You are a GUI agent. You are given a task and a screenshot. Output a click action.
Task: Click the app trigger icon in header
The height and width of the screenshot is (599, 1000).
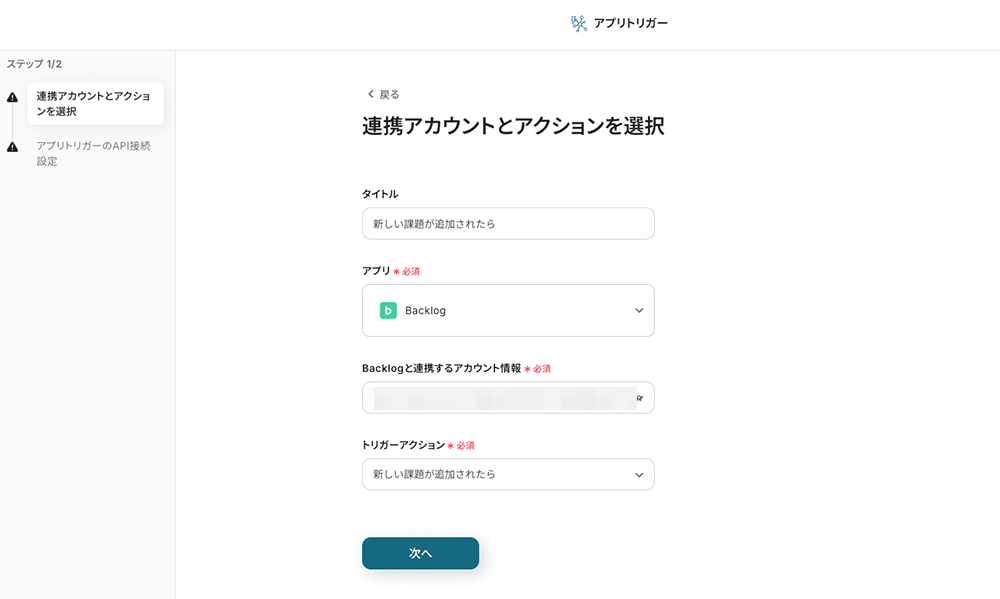point(579,23)
